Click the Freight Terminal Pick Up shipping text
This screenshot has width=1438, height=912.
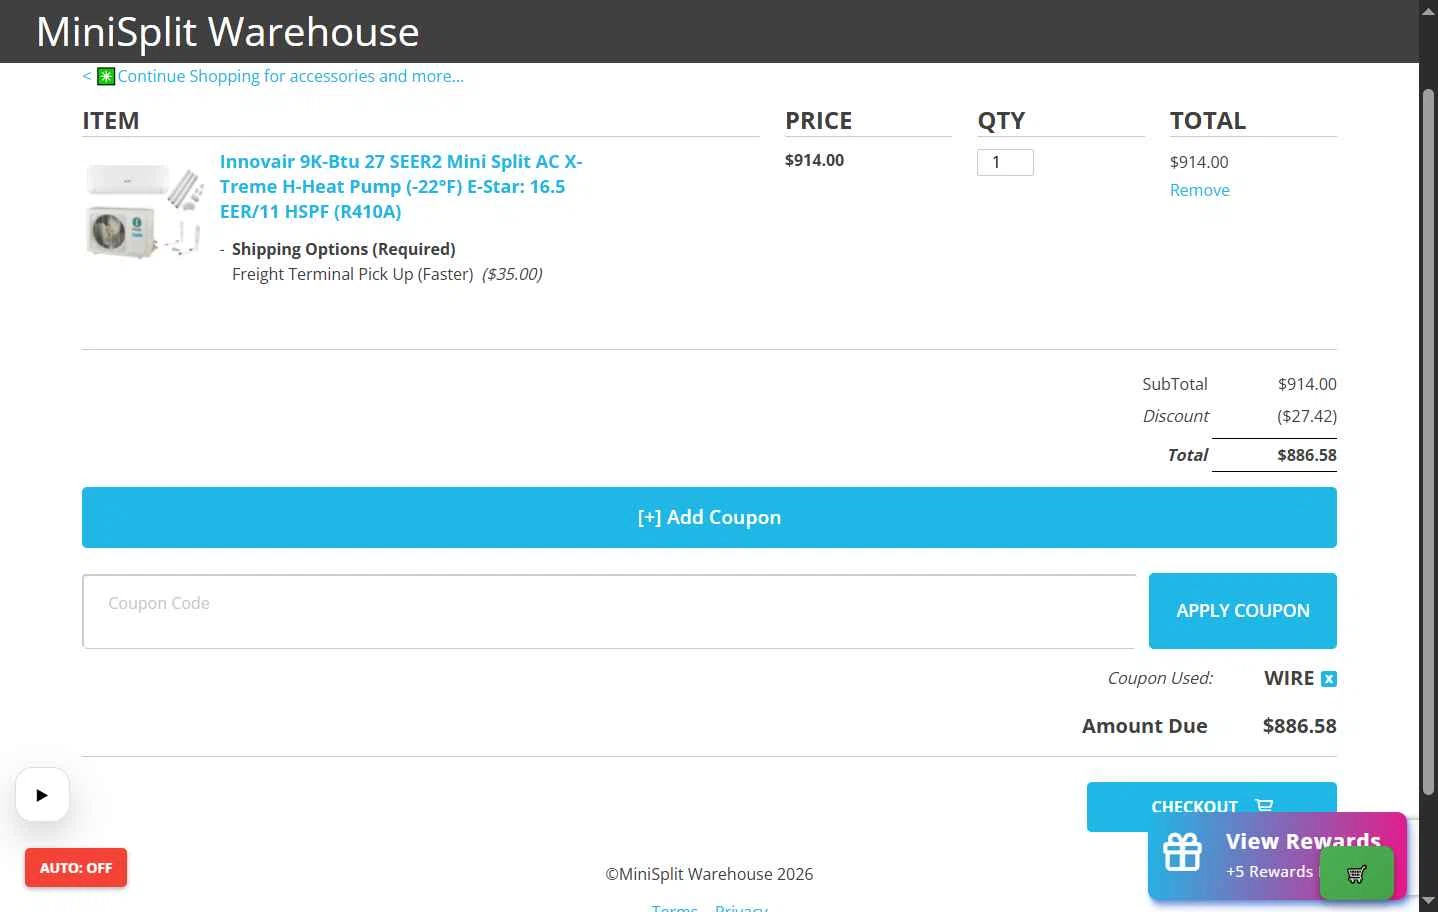[353, 274]
